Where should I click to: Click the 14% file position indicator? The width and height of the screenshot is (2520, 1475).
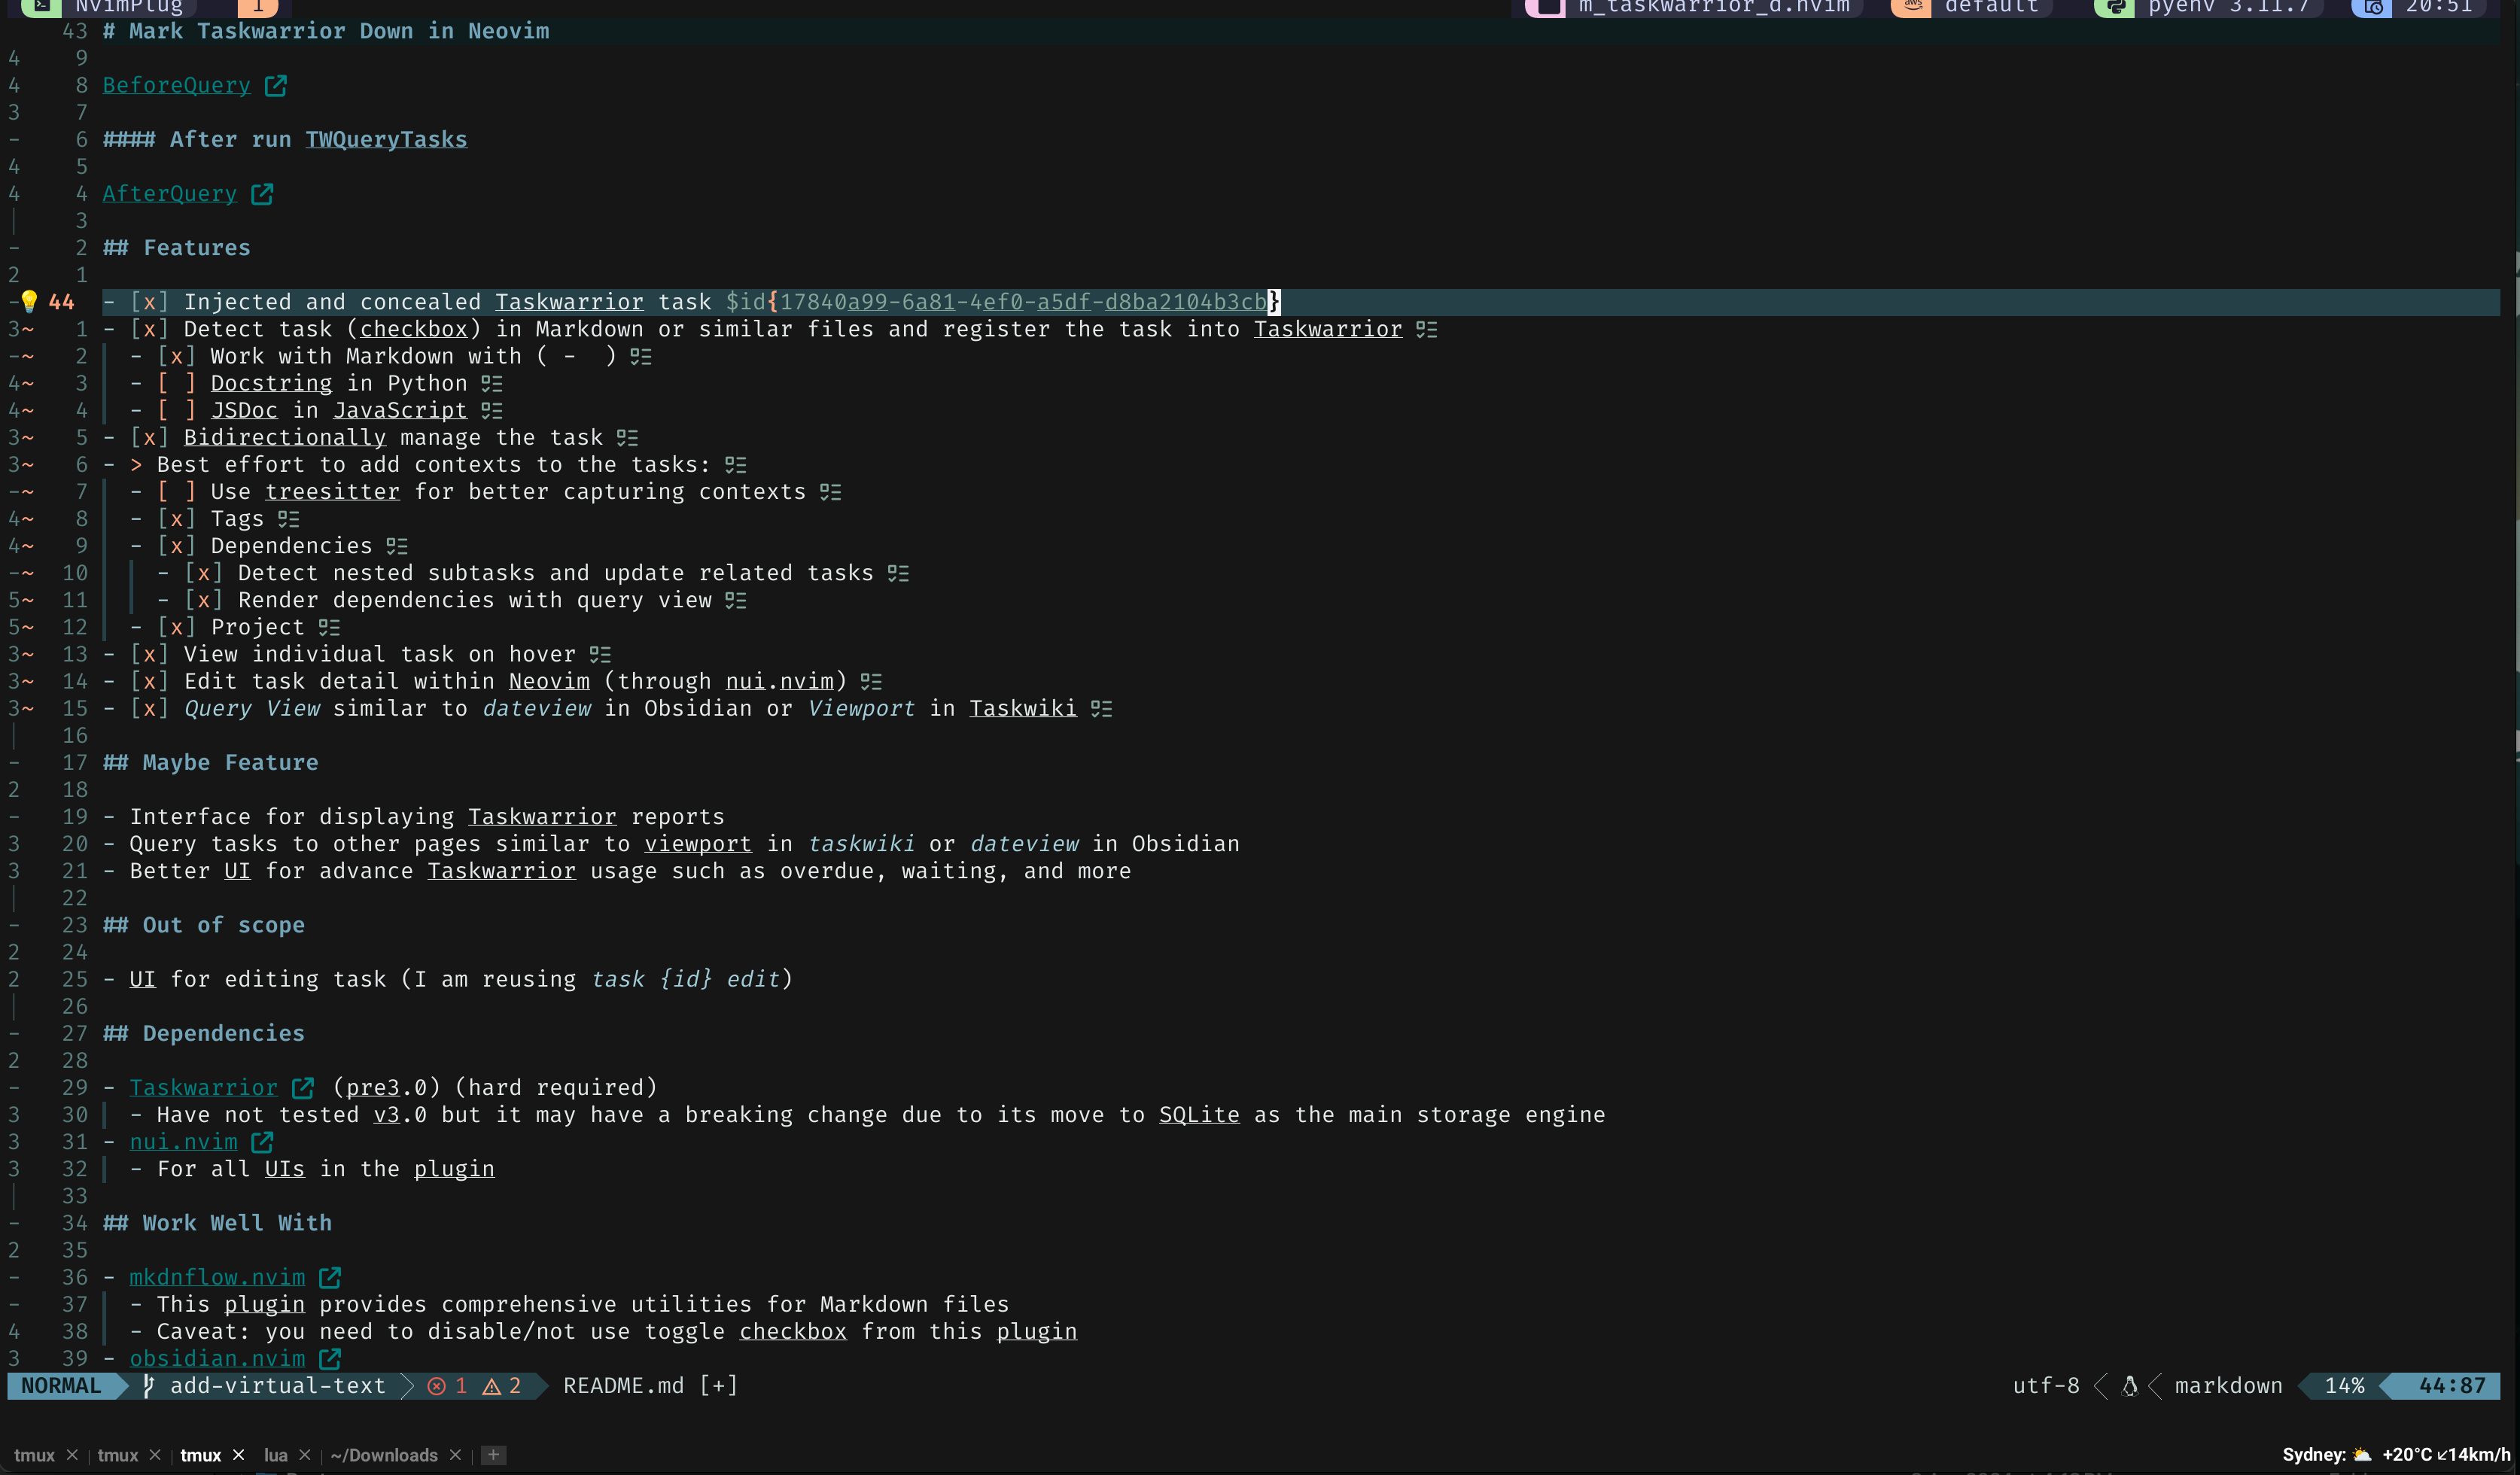tap(2344, 1386)
